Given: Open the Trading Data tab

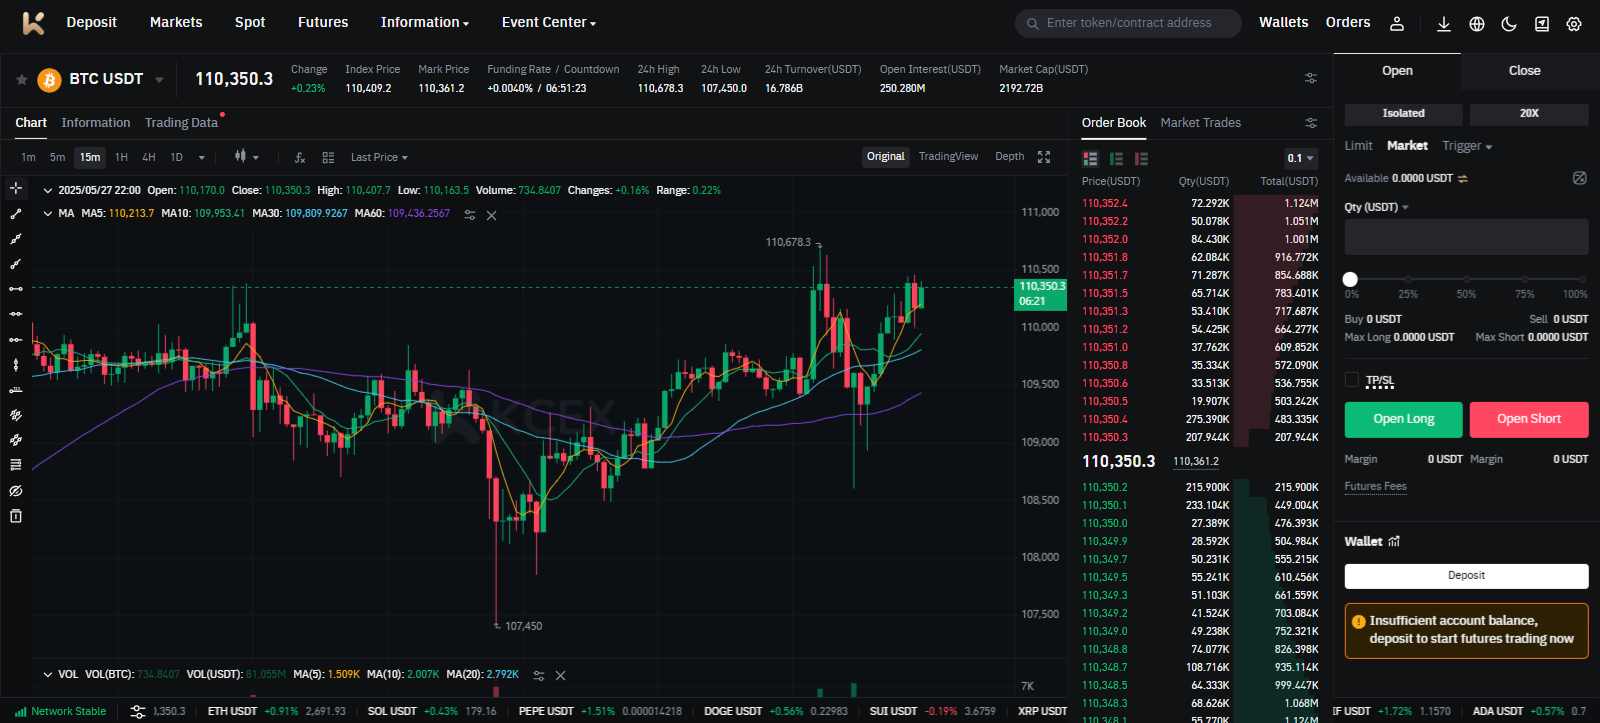Looking at the screenshot, I should [x=181, y=122].
